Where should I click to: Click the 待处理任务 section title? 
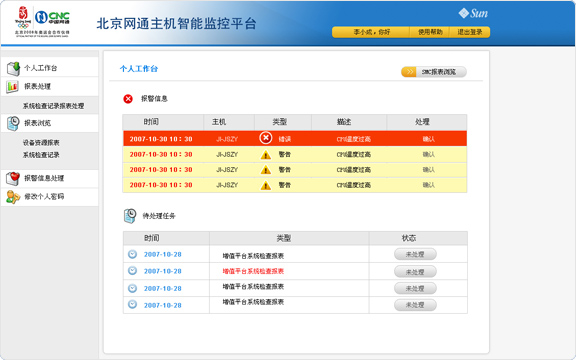tap(159, 216)
